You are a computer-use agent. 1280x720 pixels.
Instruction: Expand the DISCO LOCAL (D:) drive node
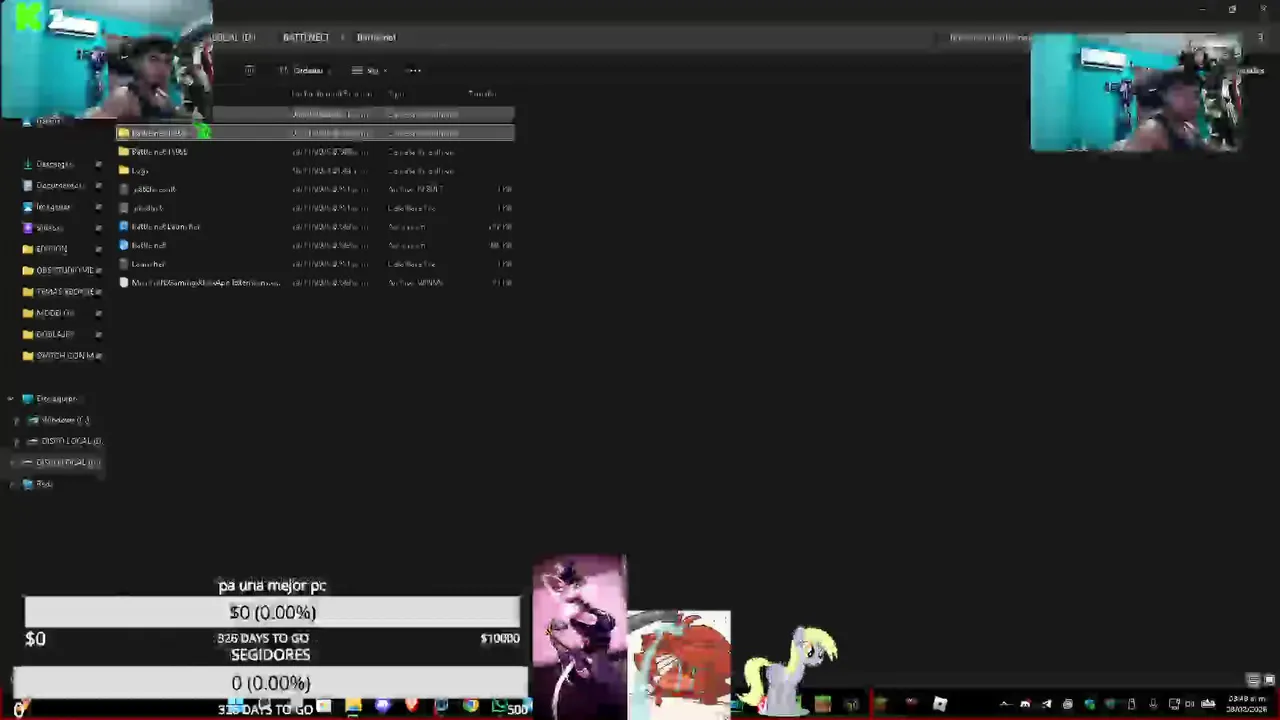[16, 441]
